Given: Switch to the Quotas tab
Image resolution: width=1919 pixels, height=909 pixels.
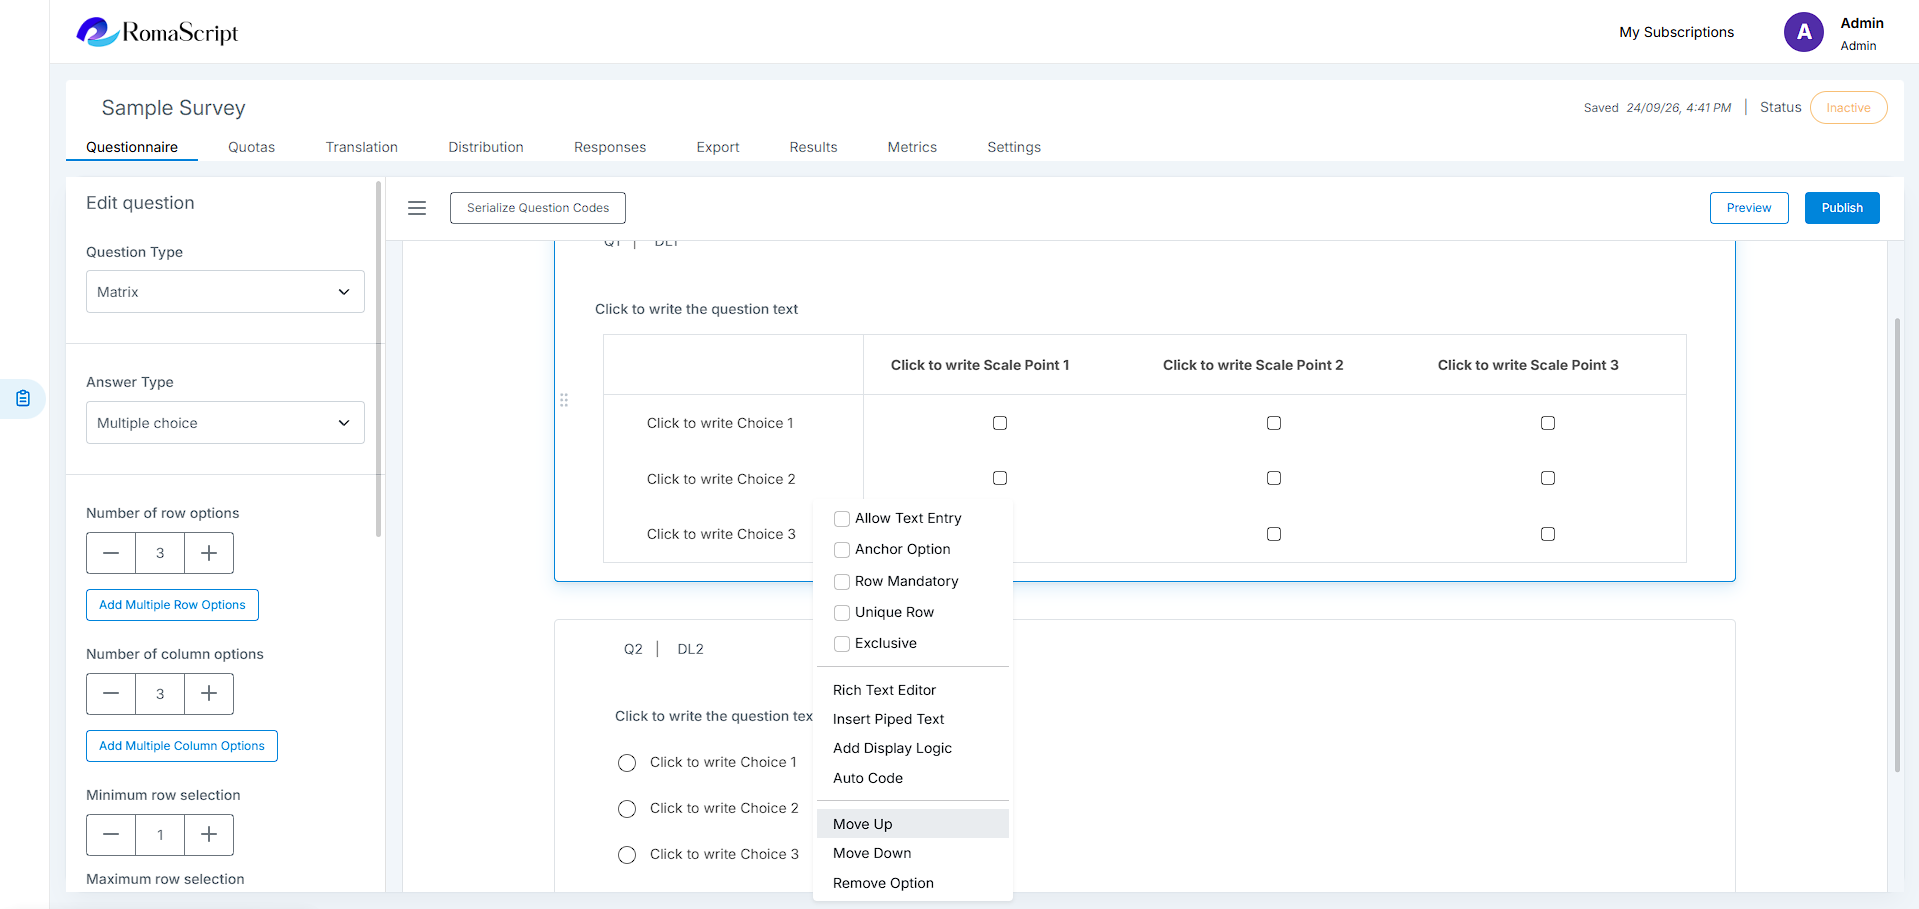Looking at the screenshot, I should [251, 147].
